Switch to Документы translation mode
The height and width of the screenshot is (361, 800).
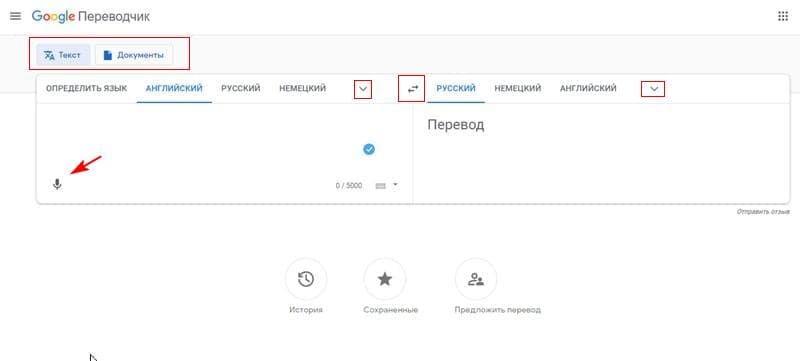pyautogui.click(x=134, y=55)
